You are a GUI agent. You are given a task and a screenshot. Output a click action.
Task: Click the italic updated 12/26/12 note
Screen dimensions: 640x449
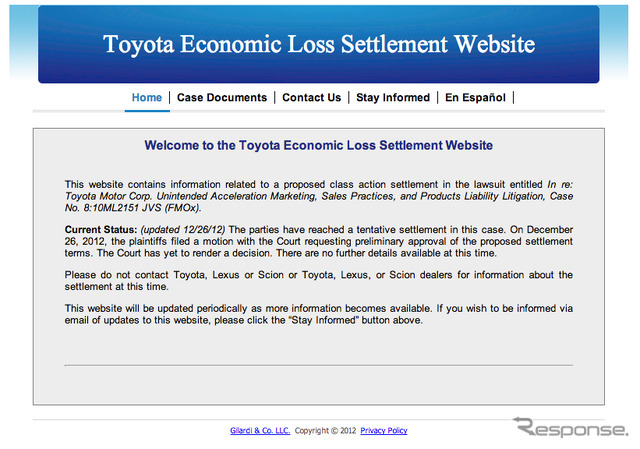click(x=182, y=230)
